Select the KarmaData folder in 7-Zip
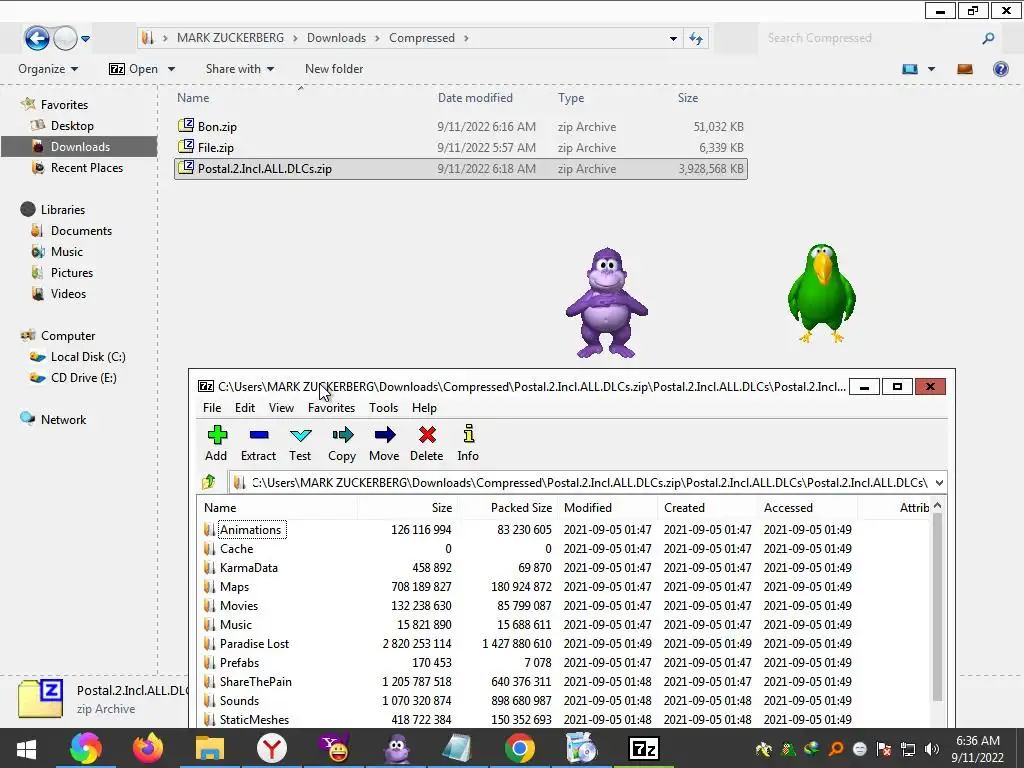Viewport: 1024px width, 768px height. pyautogui.click(x=248, y=568)
